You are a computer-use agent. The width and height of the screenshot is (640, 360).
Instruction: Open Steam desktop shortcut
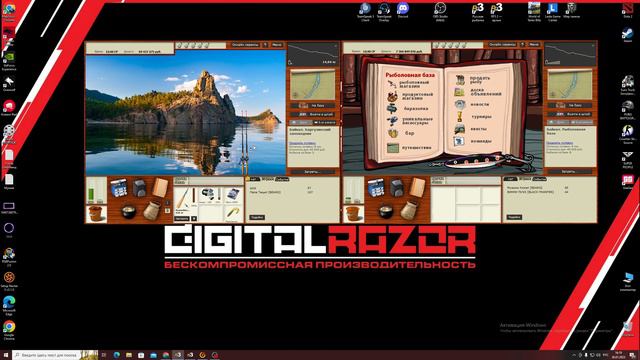(628, 35)
